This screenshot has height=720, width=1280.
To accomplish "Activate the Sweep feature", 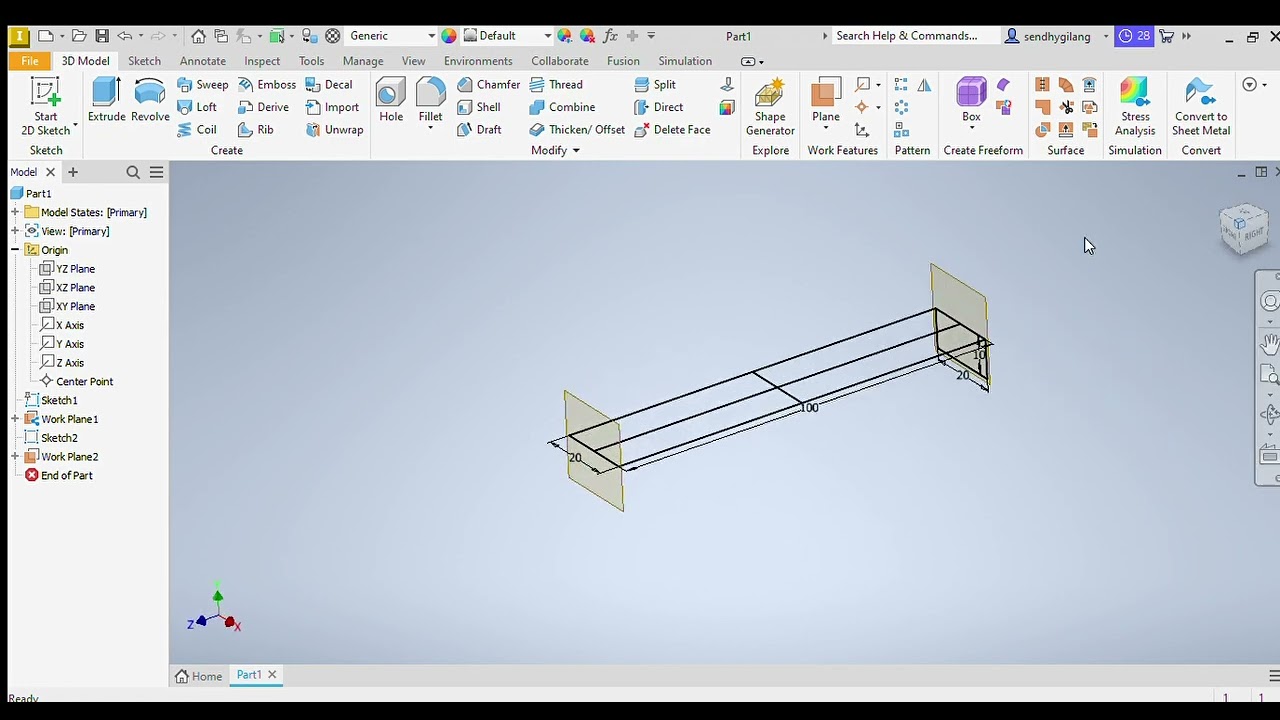I will coord(202,85).
